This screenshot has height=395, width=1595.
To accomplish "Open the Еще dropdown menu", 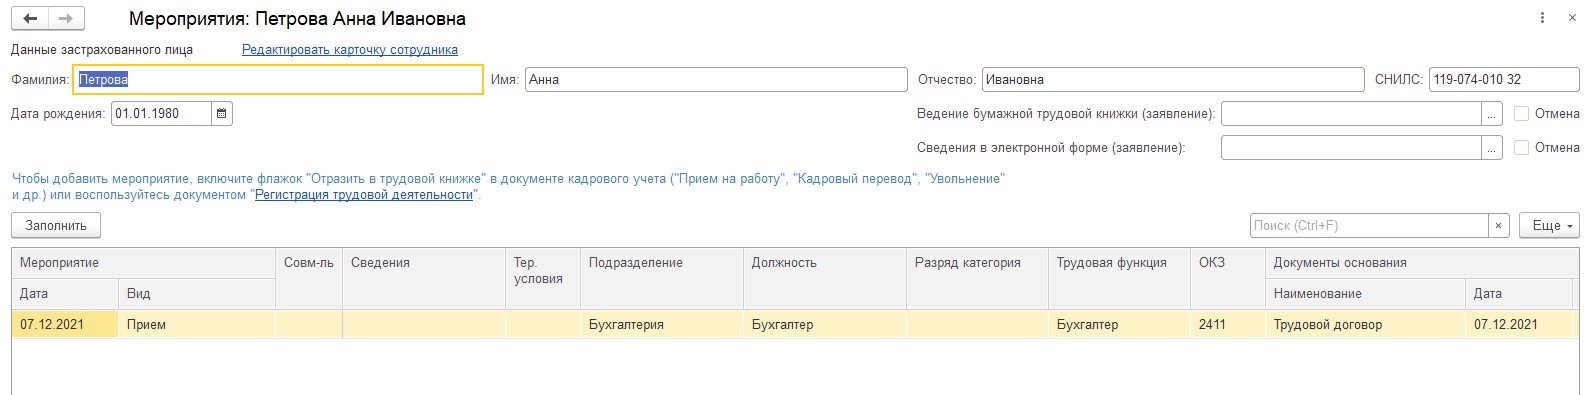I will point(1549,226).
